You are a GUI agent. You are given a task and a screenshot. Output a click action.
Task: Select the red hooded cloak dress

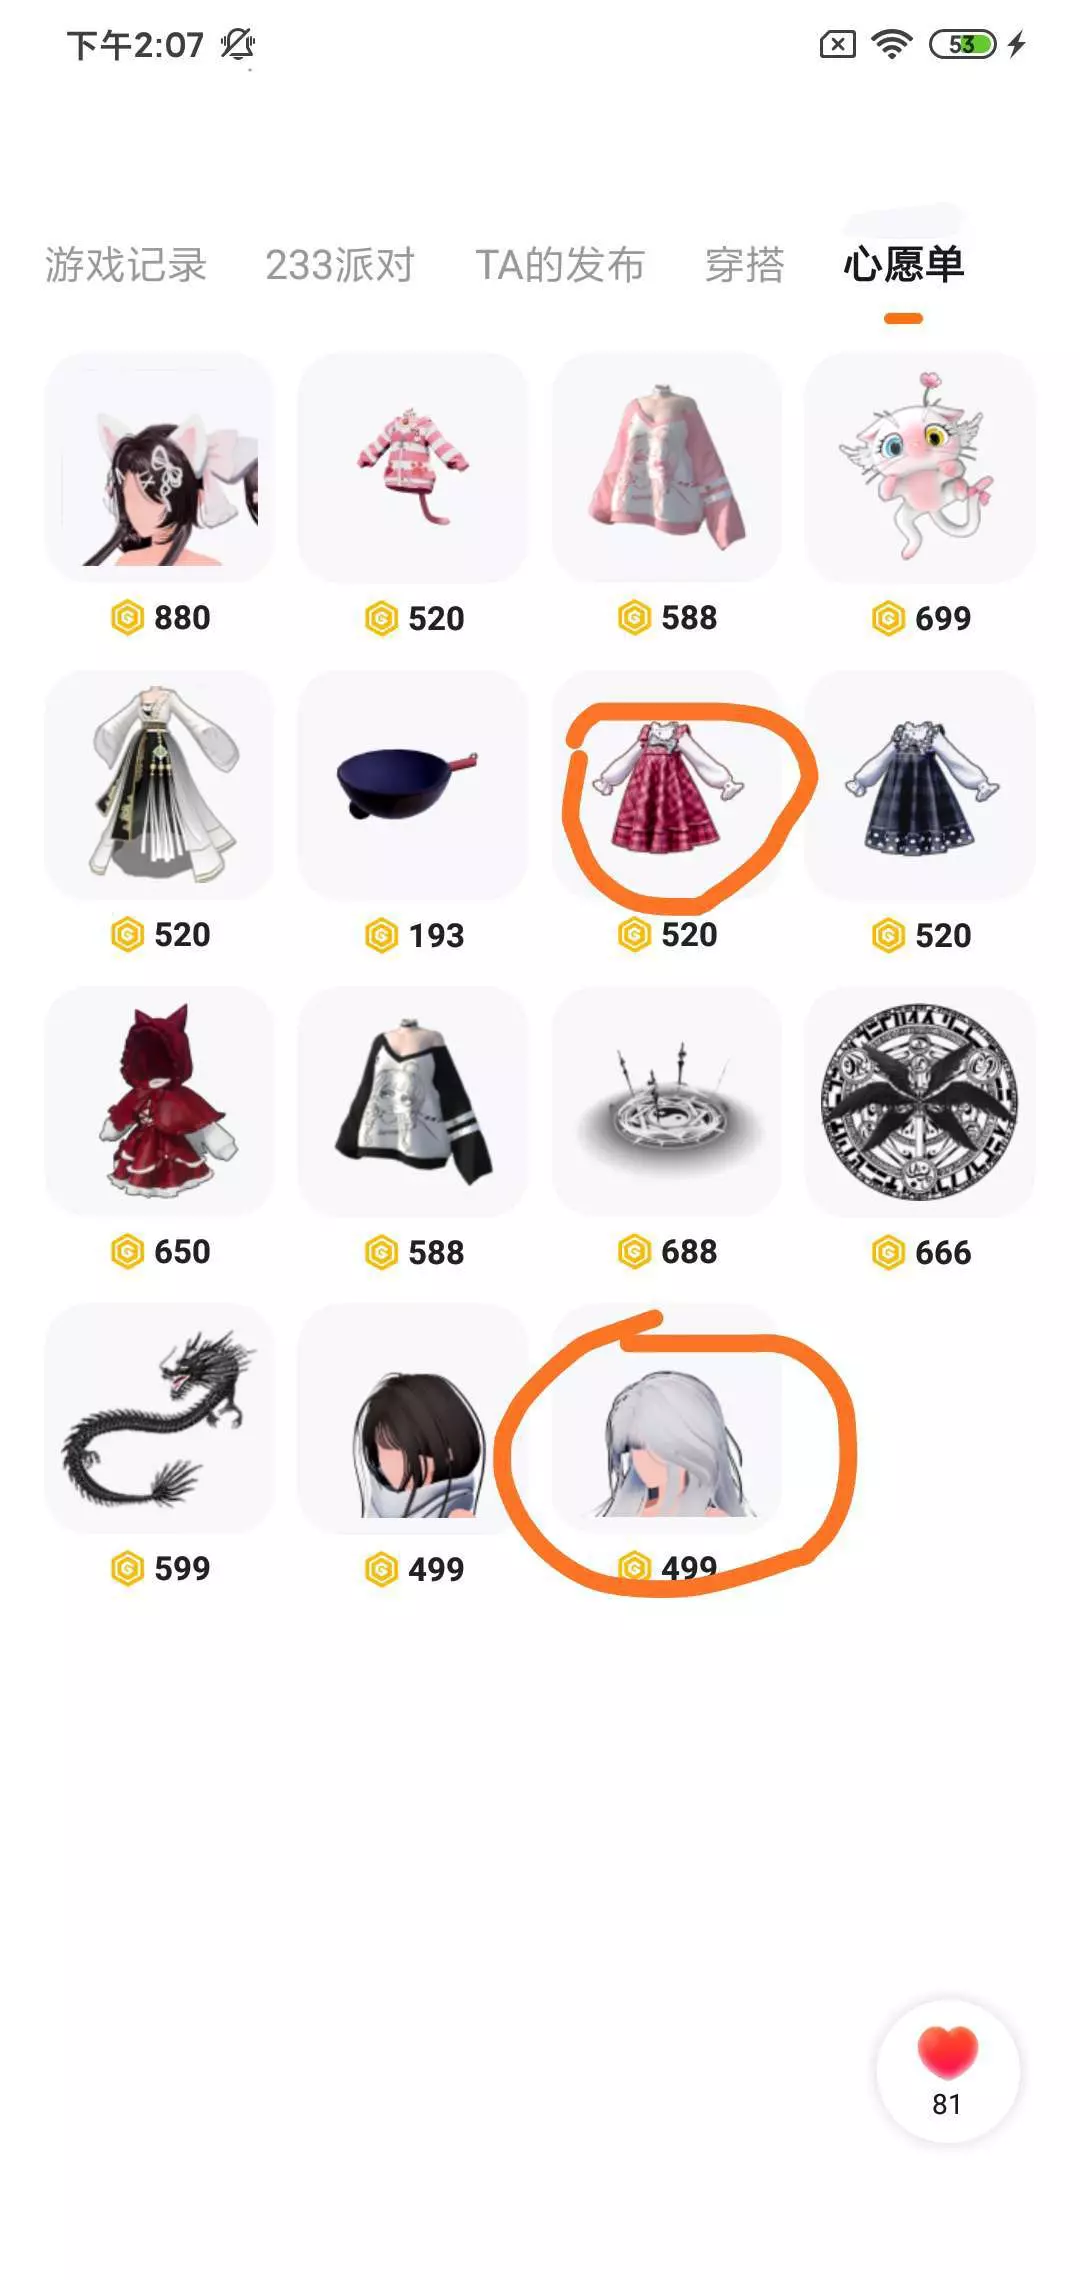(x=159, y=1101)
